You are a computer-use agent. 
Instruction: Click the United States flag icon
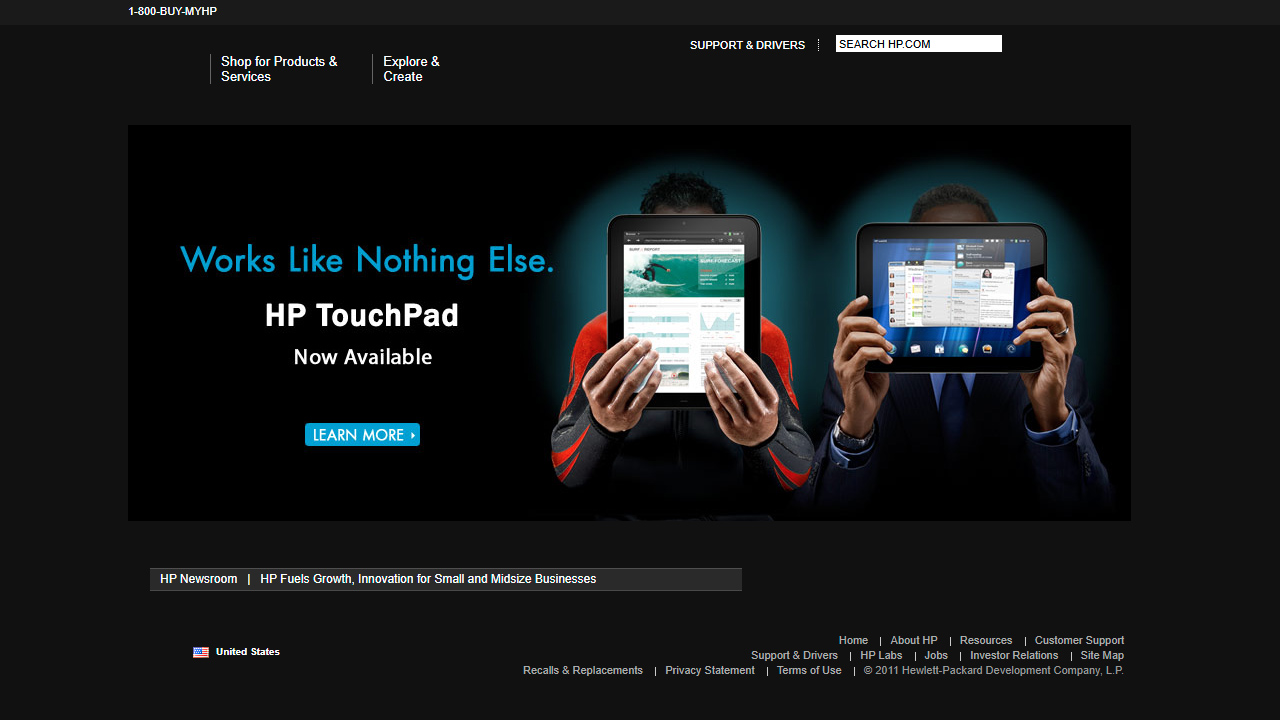tap(201, 652)
